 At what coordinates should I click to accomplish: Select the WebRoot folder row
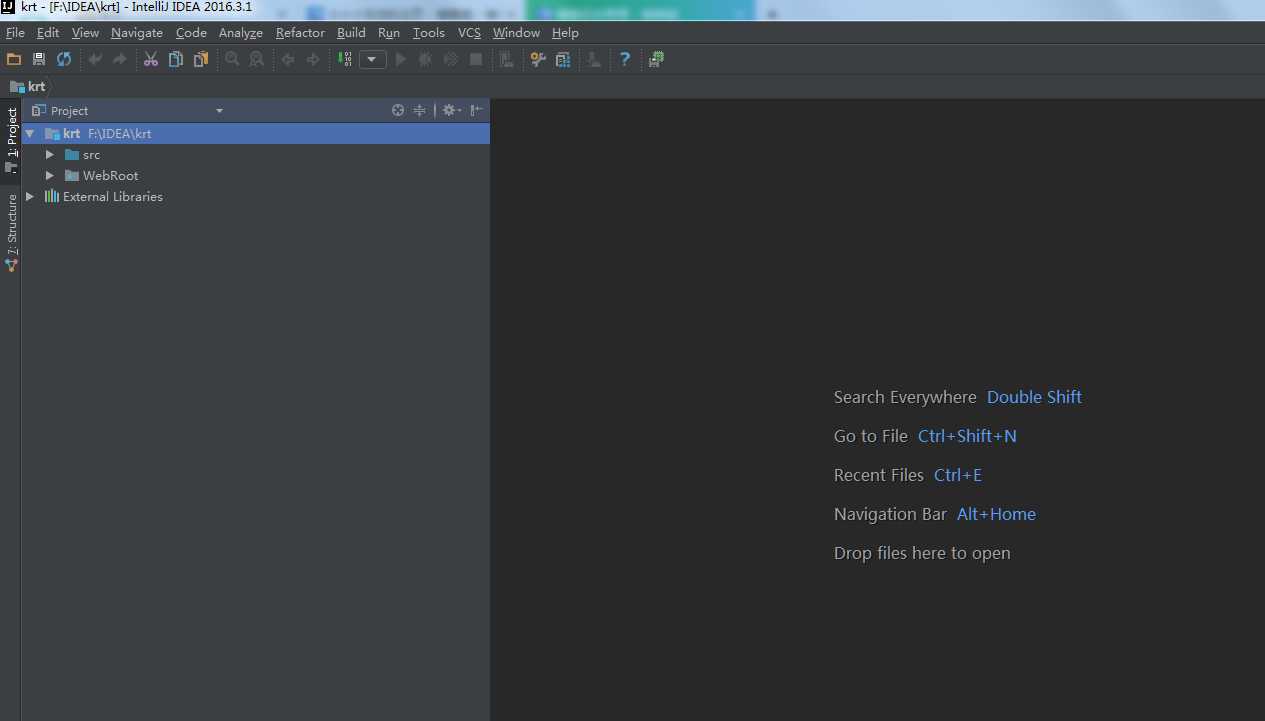256,175
